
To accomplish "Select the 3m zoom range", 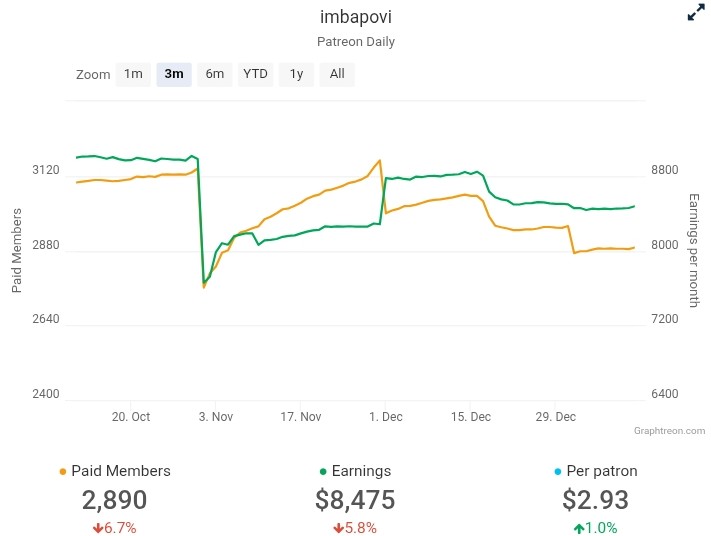I will tap(174, 74).
